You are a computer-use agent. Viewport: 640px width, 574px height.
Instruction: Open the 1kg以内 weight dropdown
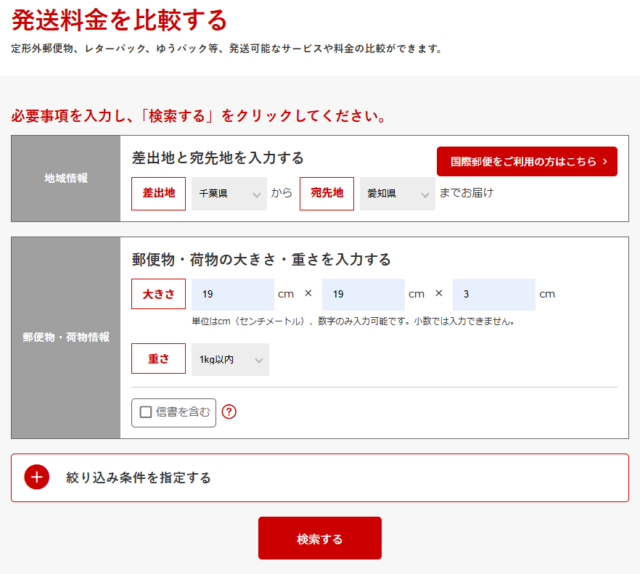coord(230,359)
